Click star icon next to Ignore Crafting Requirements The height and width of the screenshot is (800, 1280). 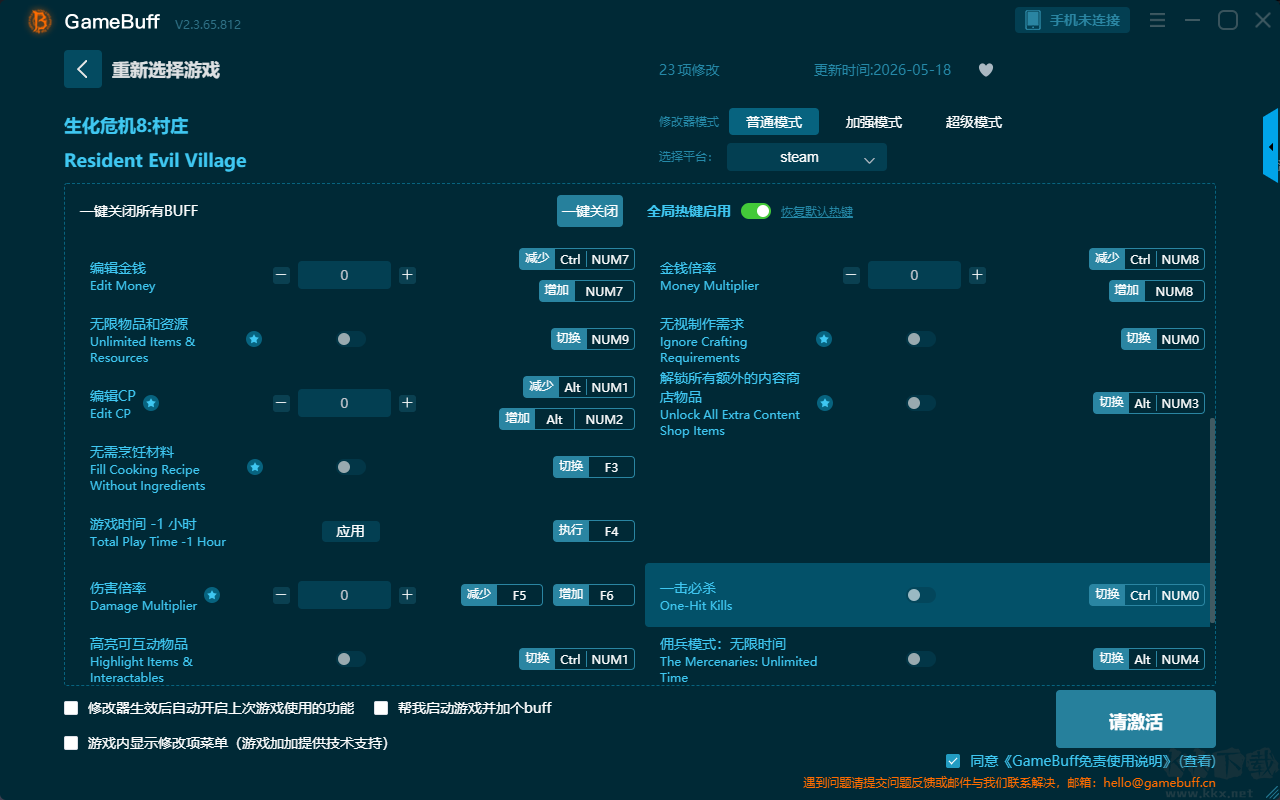pyautogui.click(x=824, y=339)
